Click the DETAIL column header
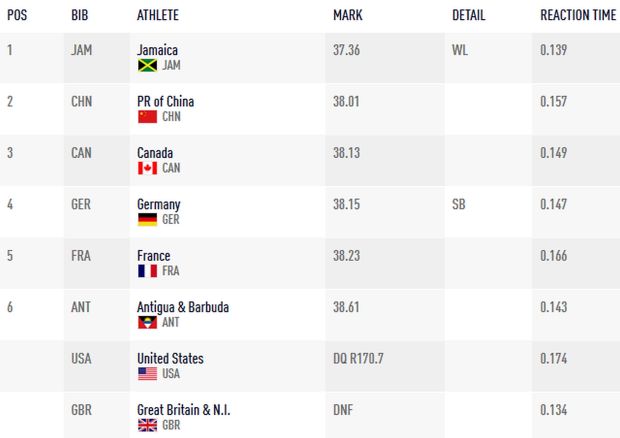 pyautogui.click(x=469, y=15)
